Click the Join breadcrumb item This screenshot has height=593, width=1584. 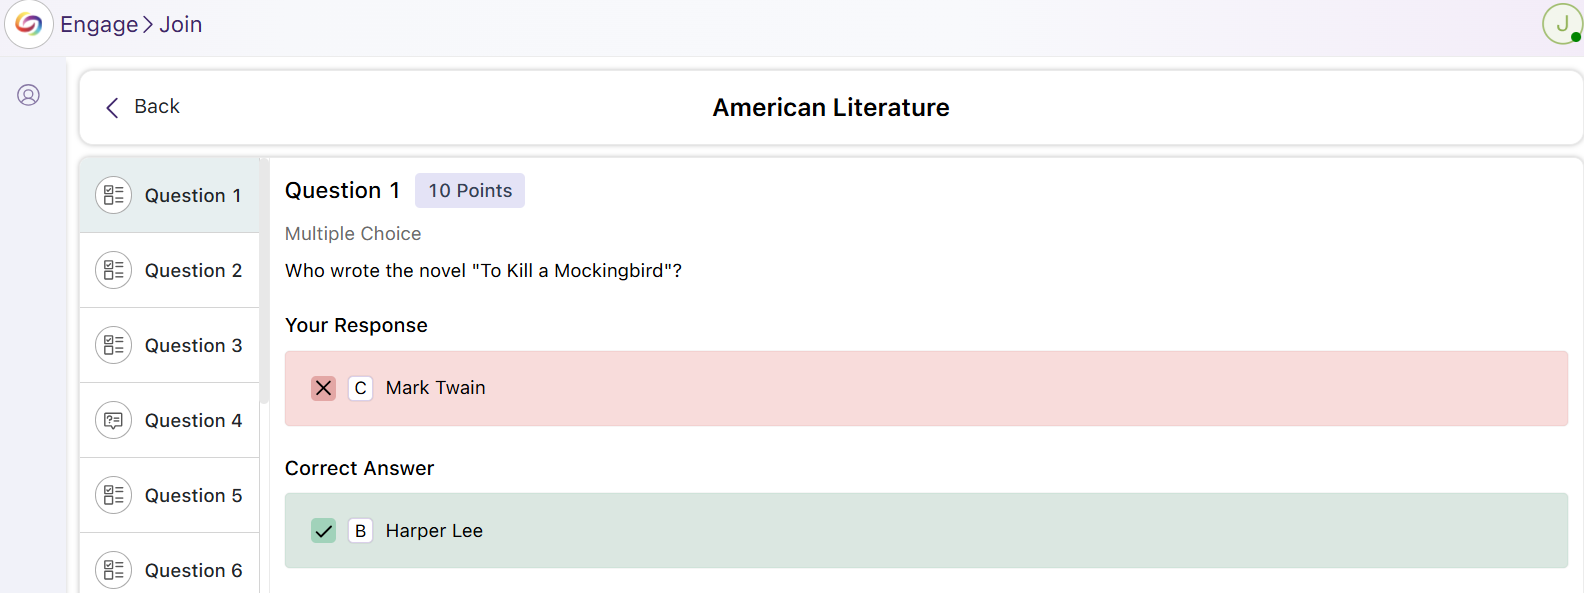pos(181,25)
